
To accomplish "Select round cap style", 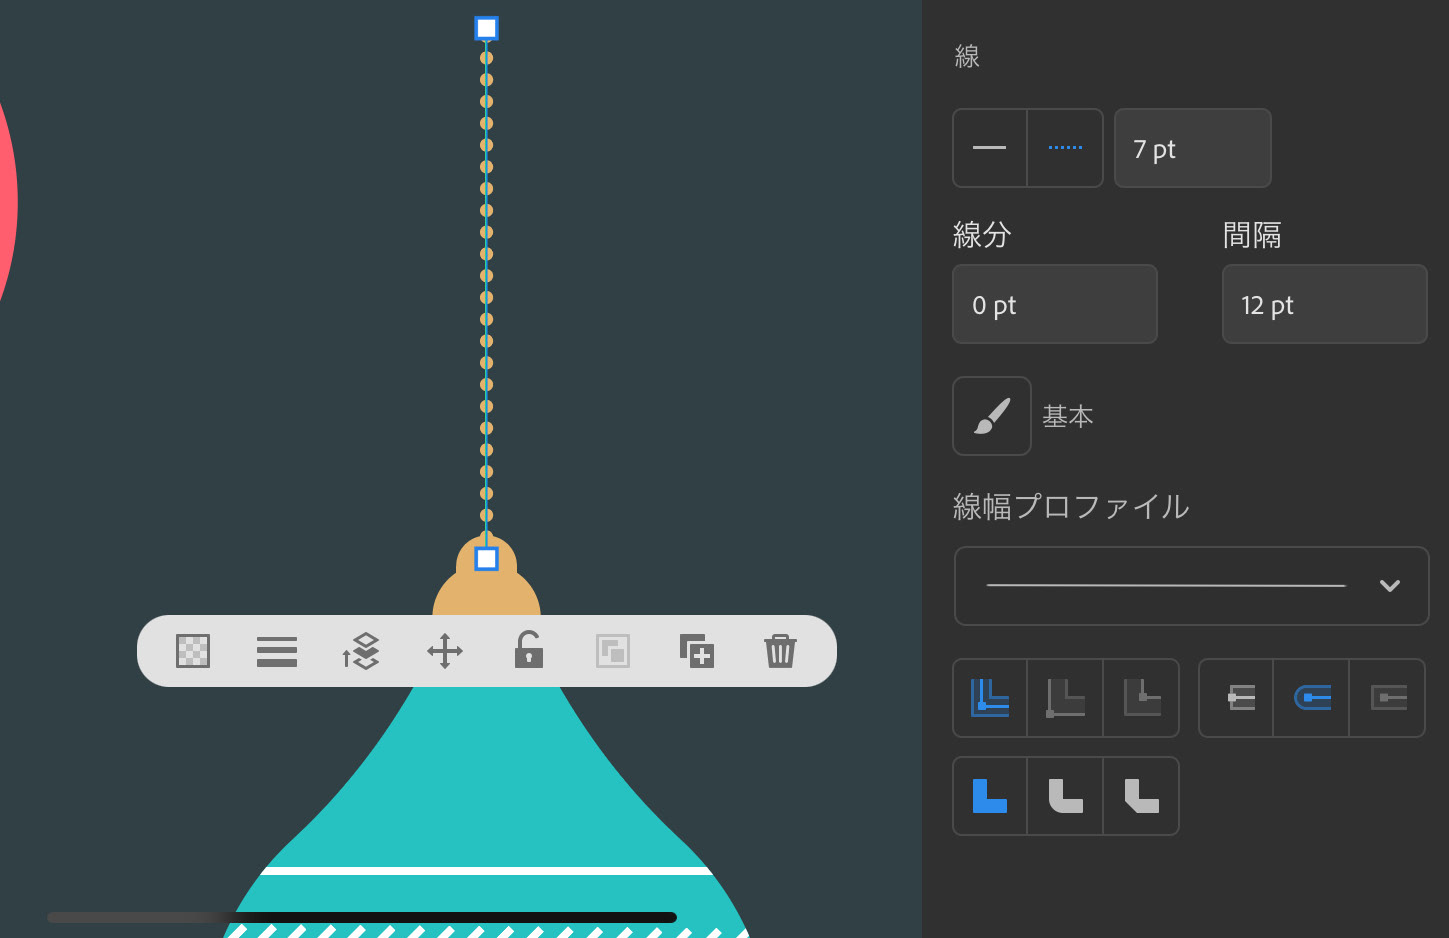I will point(1311,698).
